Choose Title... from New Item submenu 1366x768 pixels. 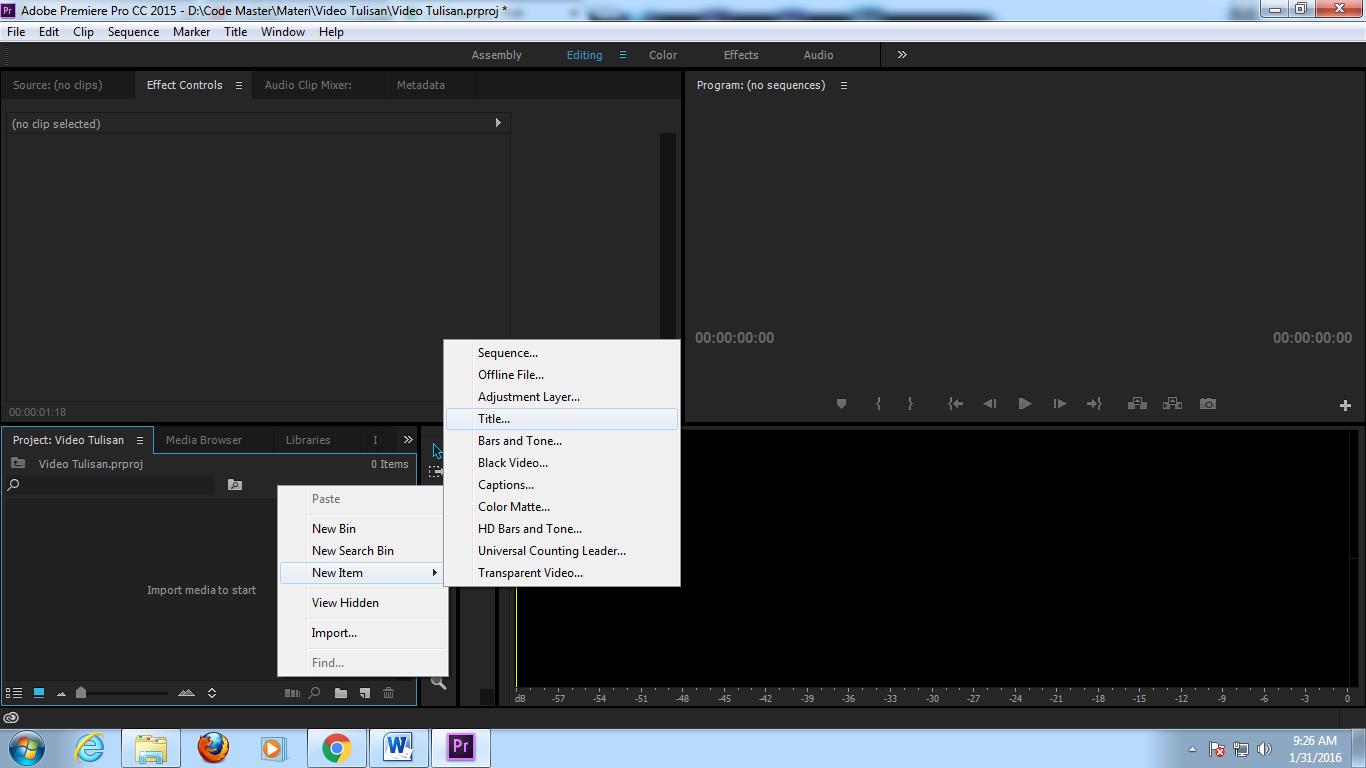[x=562, y=419]
